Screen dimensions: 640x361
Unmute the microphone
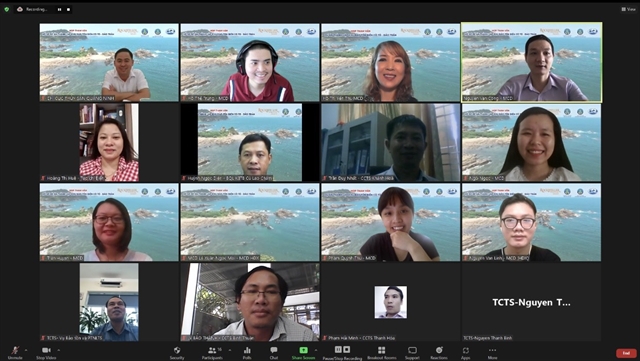[15, 353]
